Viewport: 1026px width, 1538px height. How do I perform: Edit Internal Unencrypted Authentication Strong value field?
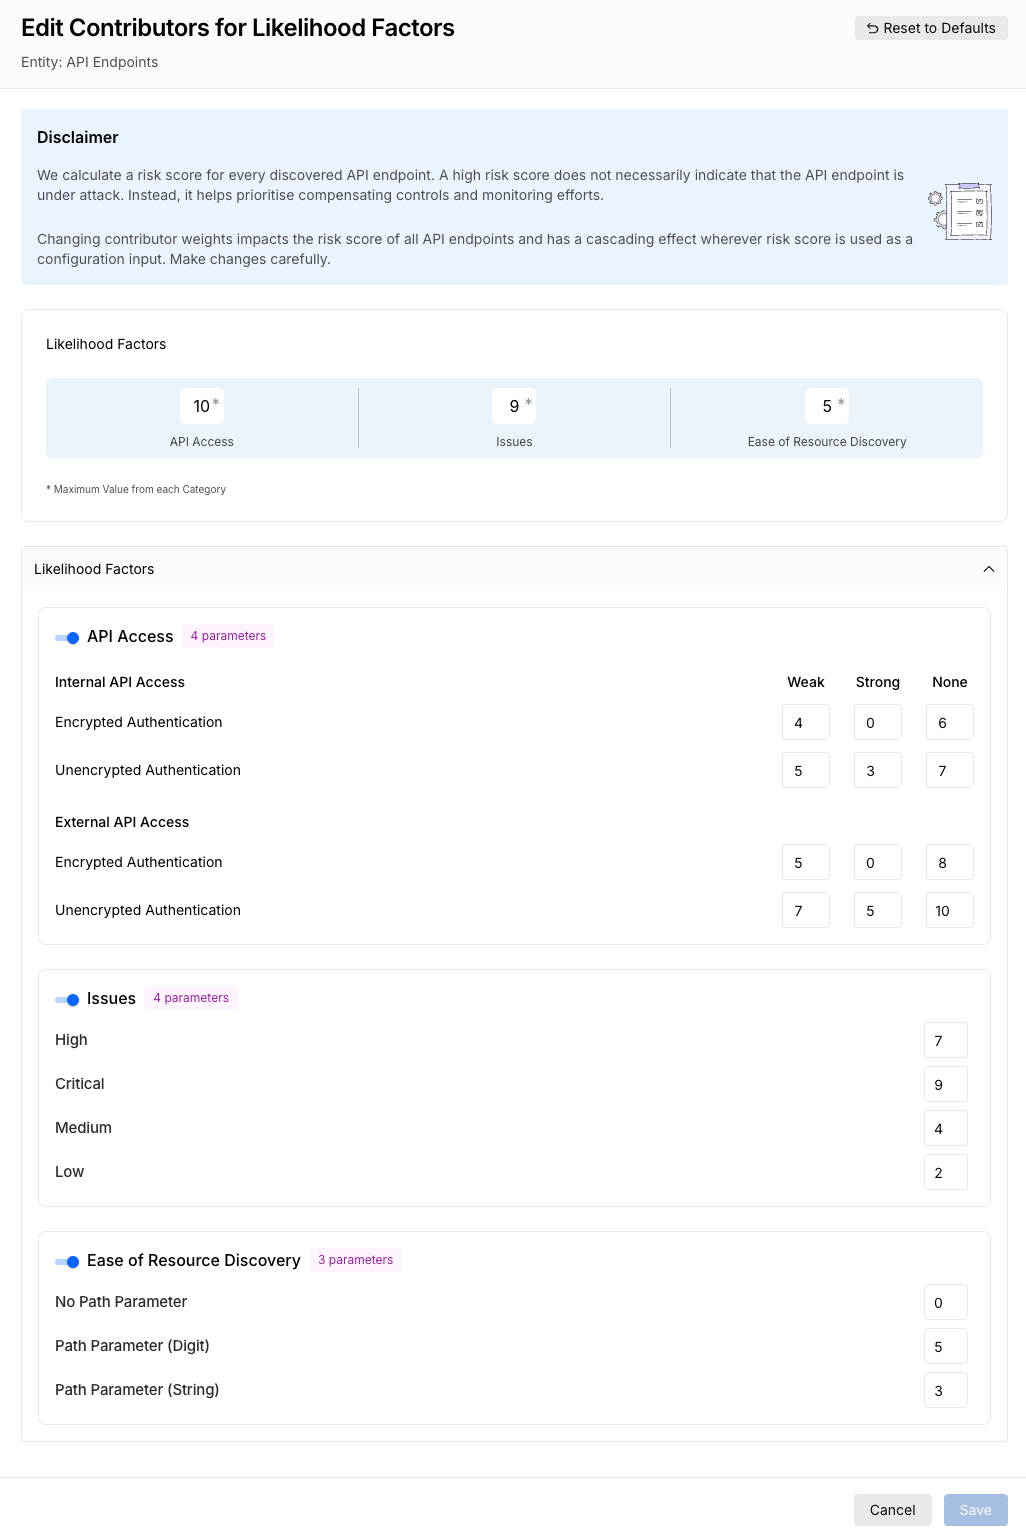(x=877, y=770)
